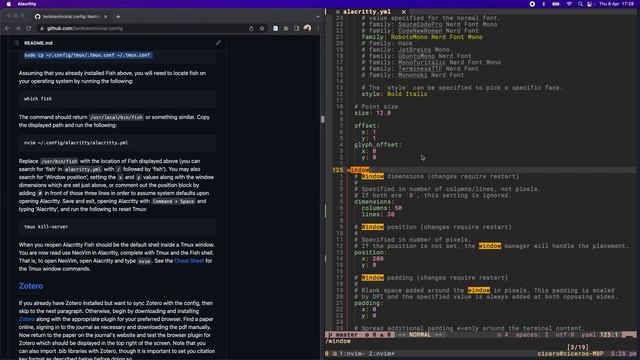Click the [3/19] search match count

(578, 347)
